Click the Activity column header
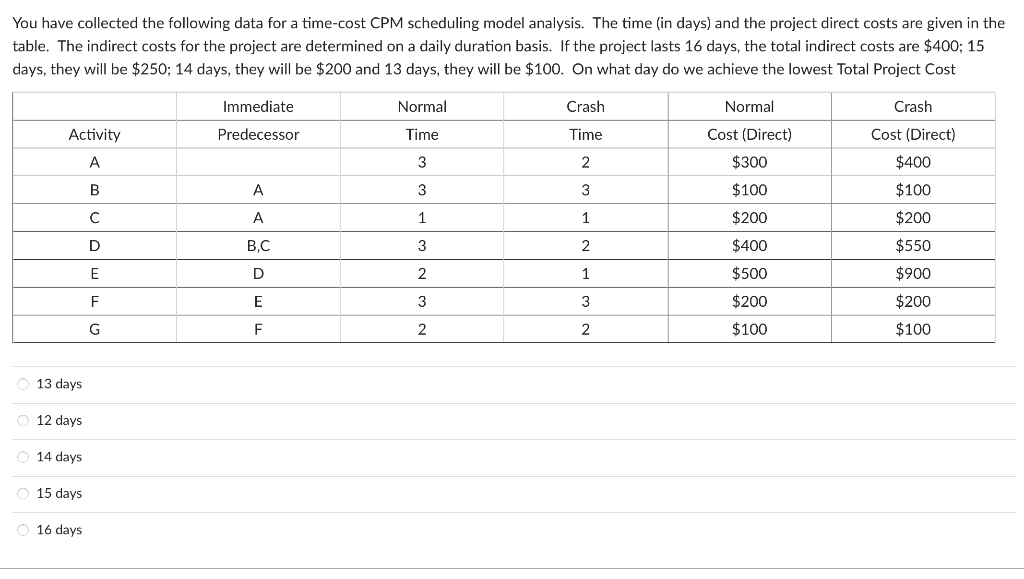This screenshot has height=579, width=1024. point(93,133)
